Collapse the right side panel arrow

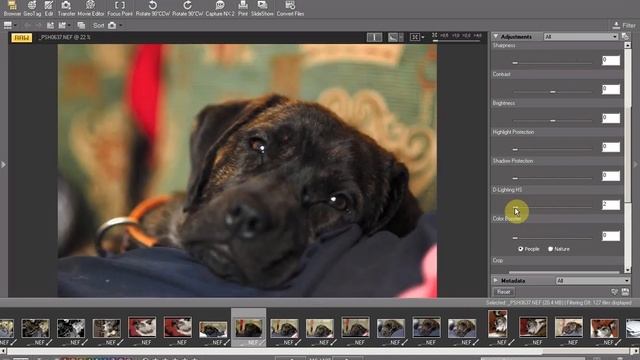click(636, 164)
